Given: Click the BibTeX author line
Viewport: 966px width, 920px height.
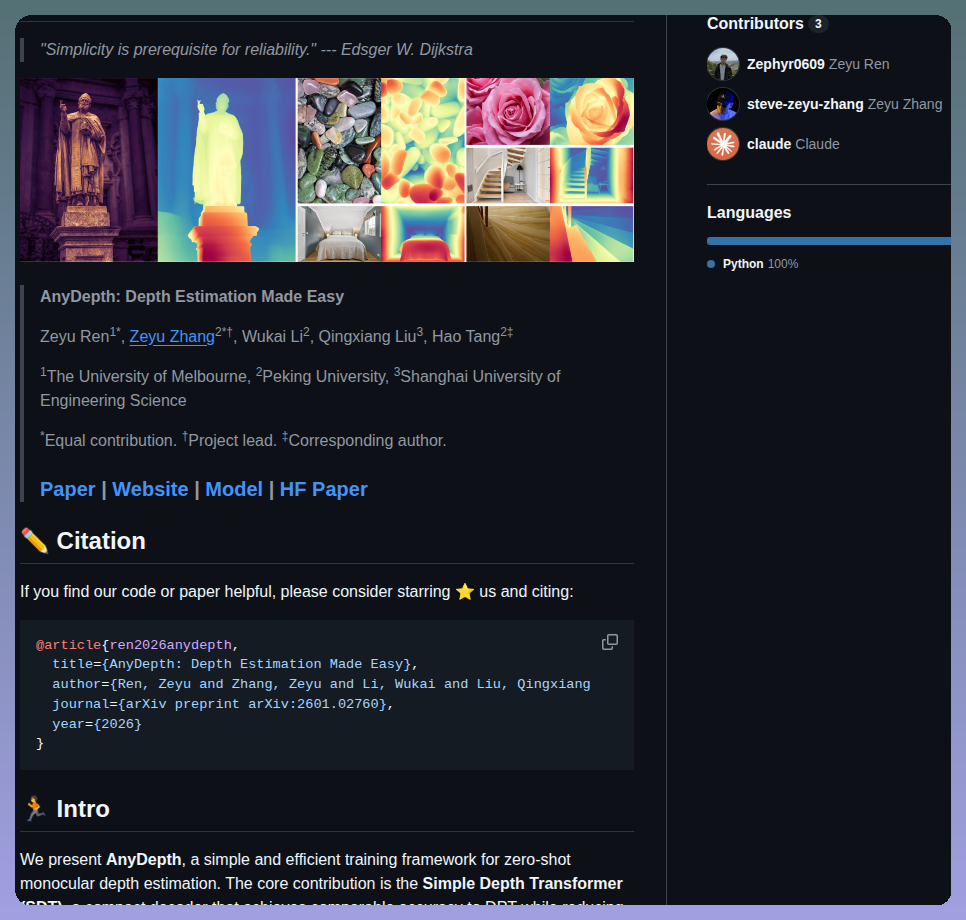Looking at the screenshot, I should (x=321, y=684).
